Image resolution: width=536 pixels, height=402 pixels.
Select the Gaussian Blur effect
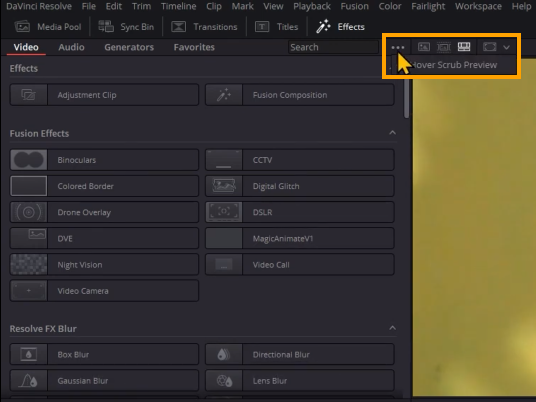point(104,380)
